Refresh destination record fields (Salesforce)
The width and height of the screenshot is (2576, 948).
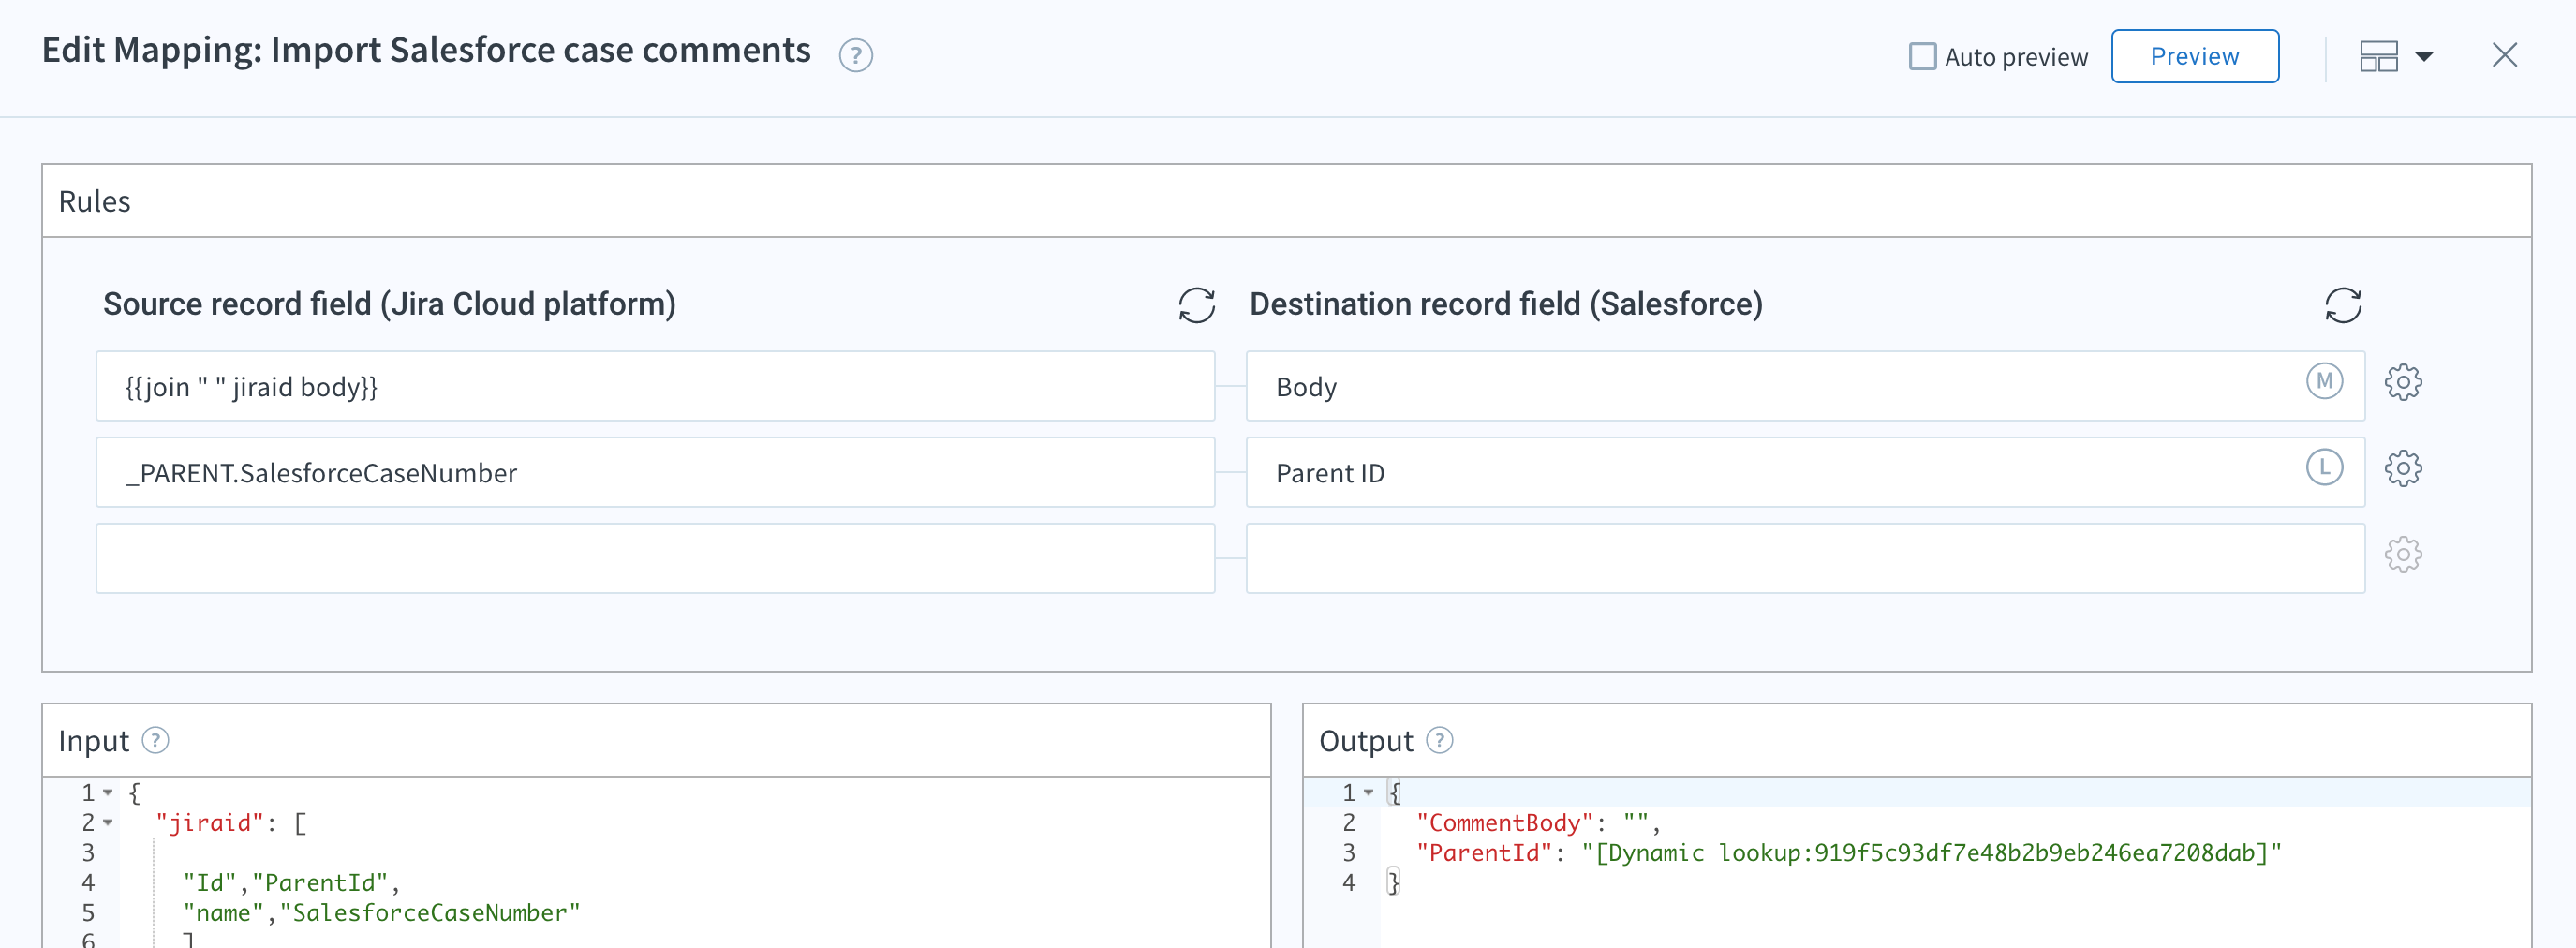coord(2342,305)
